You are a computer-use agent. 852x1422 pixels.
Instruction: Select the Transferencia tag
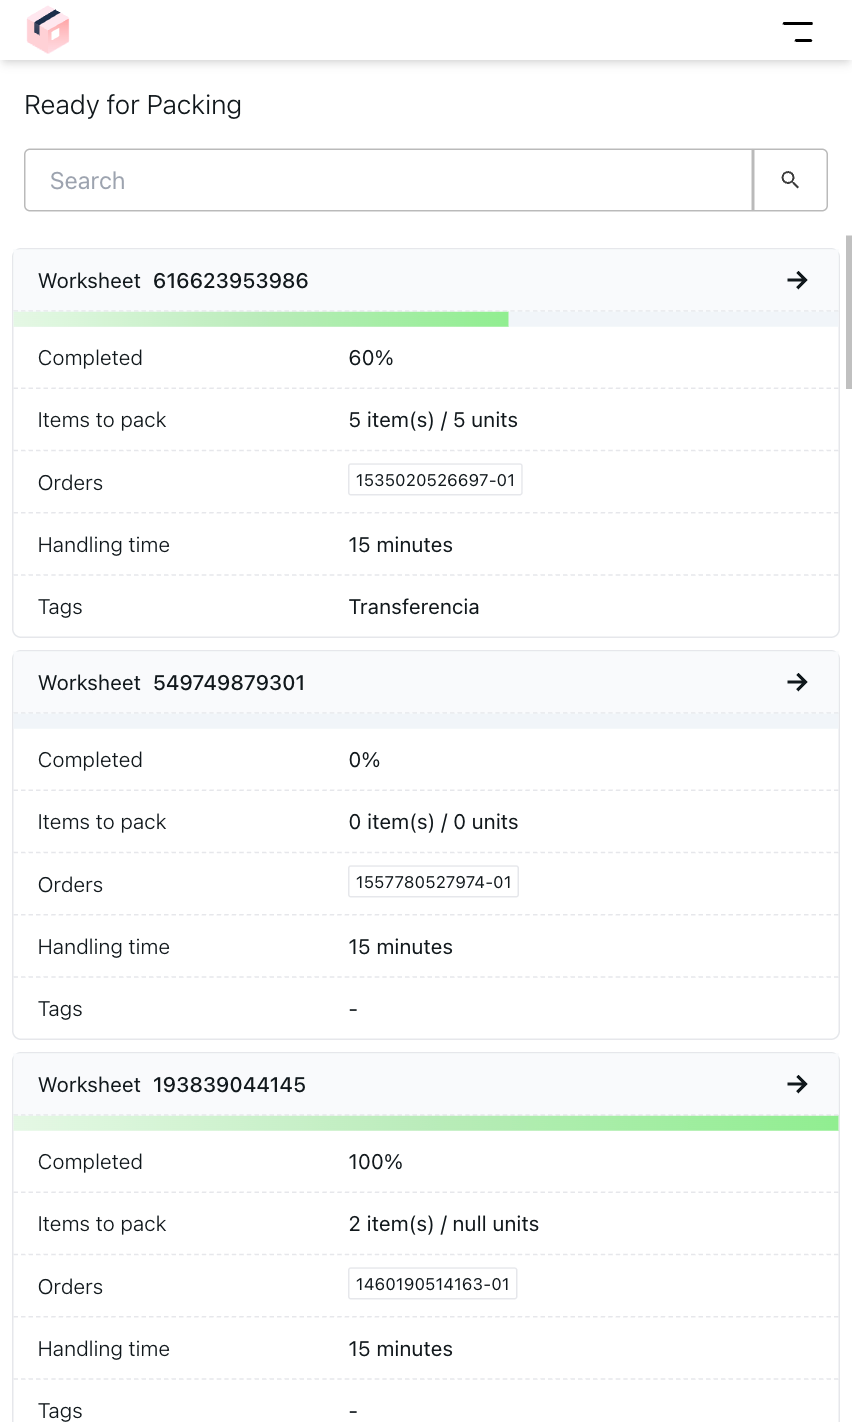tap(414, 607)
